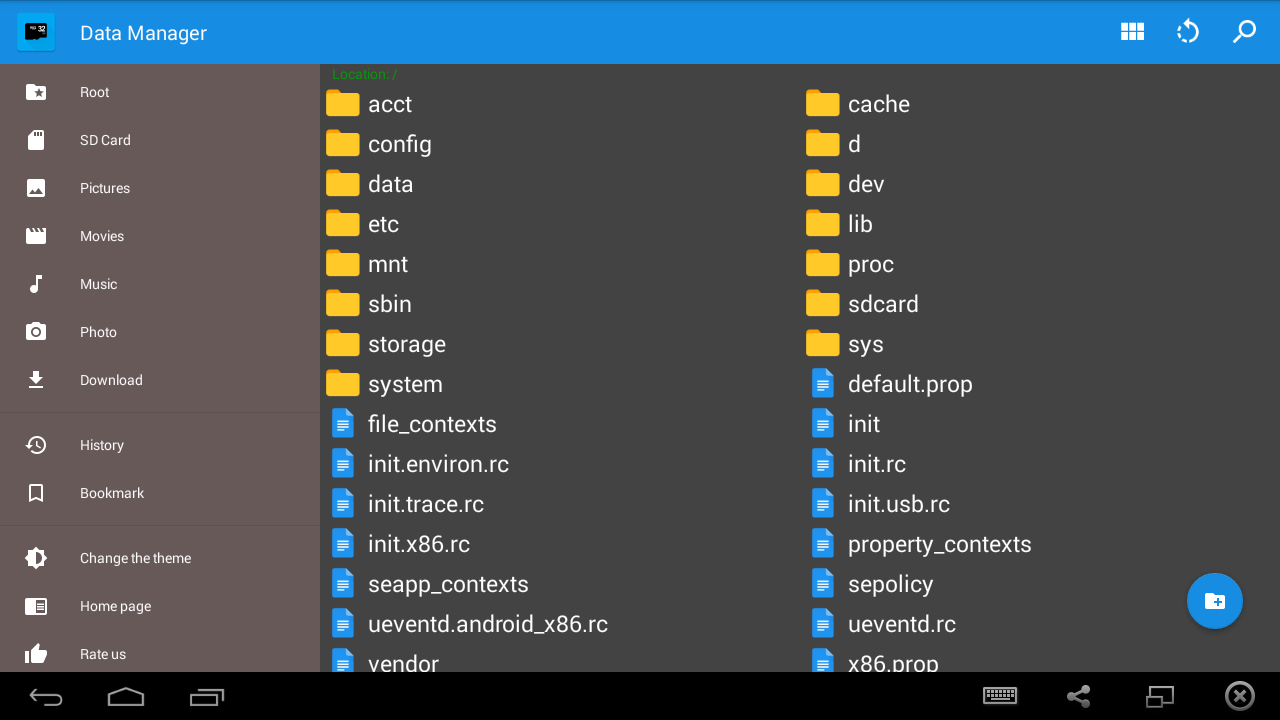Open the SD Card sidebar entry
Viewport: 1280px width, 720px height.
pos(160,140)
